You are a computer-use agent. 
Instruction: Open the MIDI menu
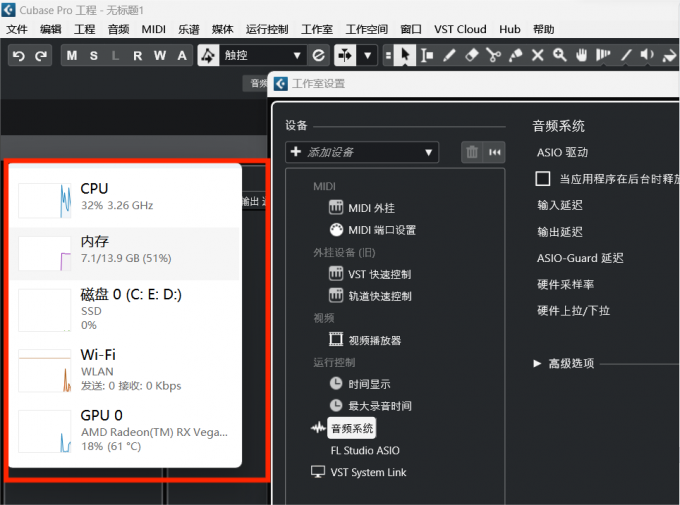(x=154, y=29)
